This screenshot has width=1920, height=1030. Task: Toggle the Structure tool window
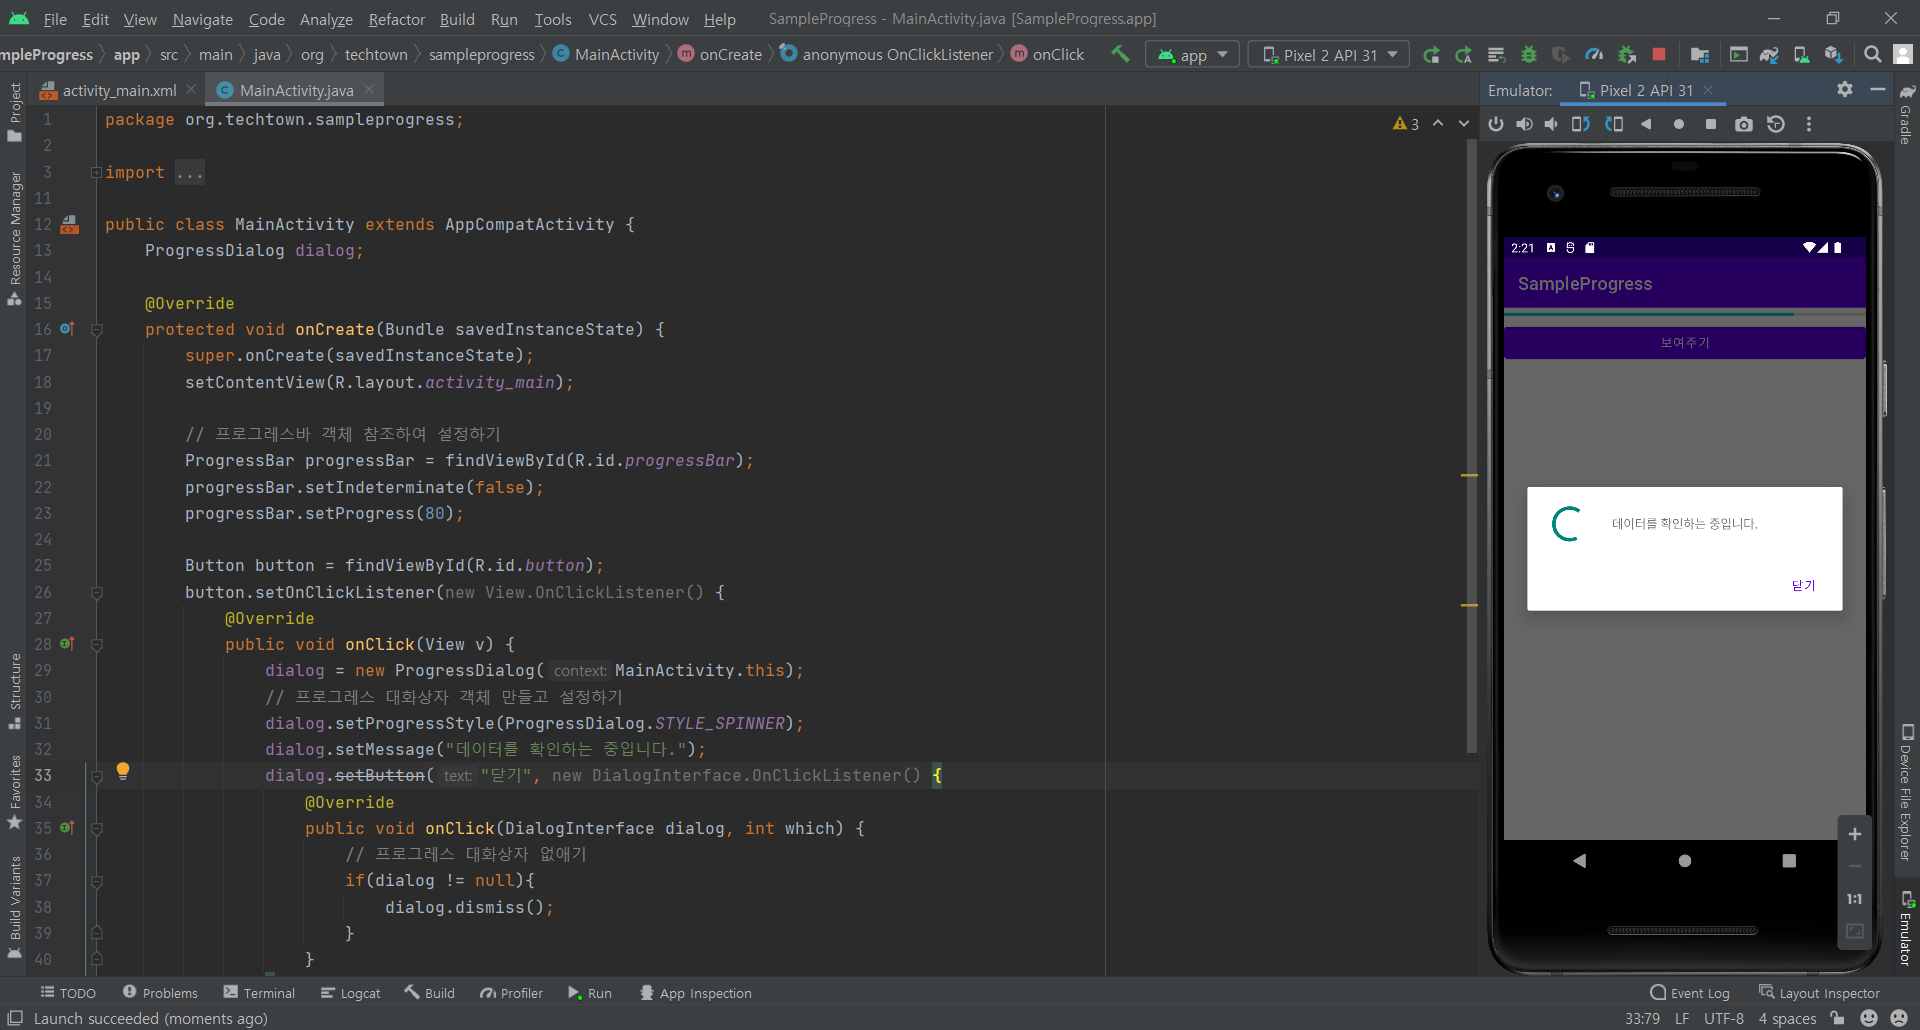click(14, 690)
